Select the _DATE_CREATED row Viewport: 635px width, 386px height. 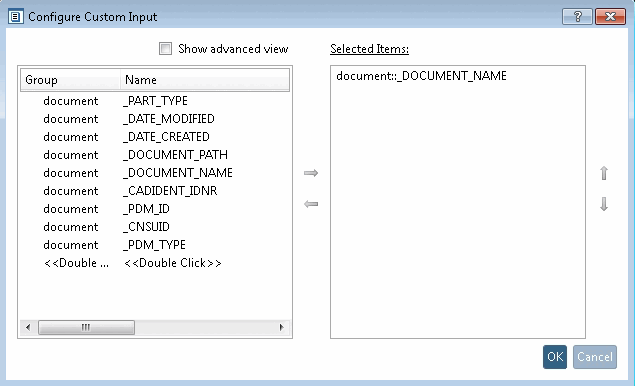coord(155,137)
